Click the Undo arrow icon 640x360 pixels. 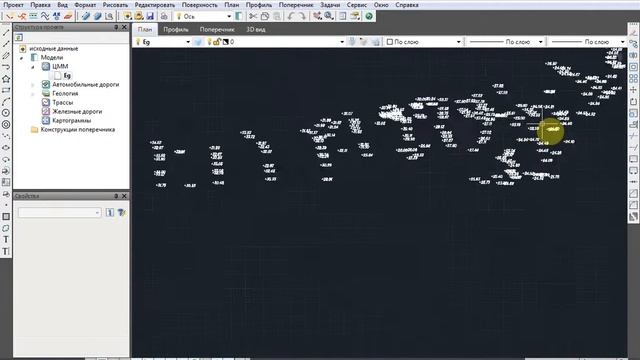(290, 16)
